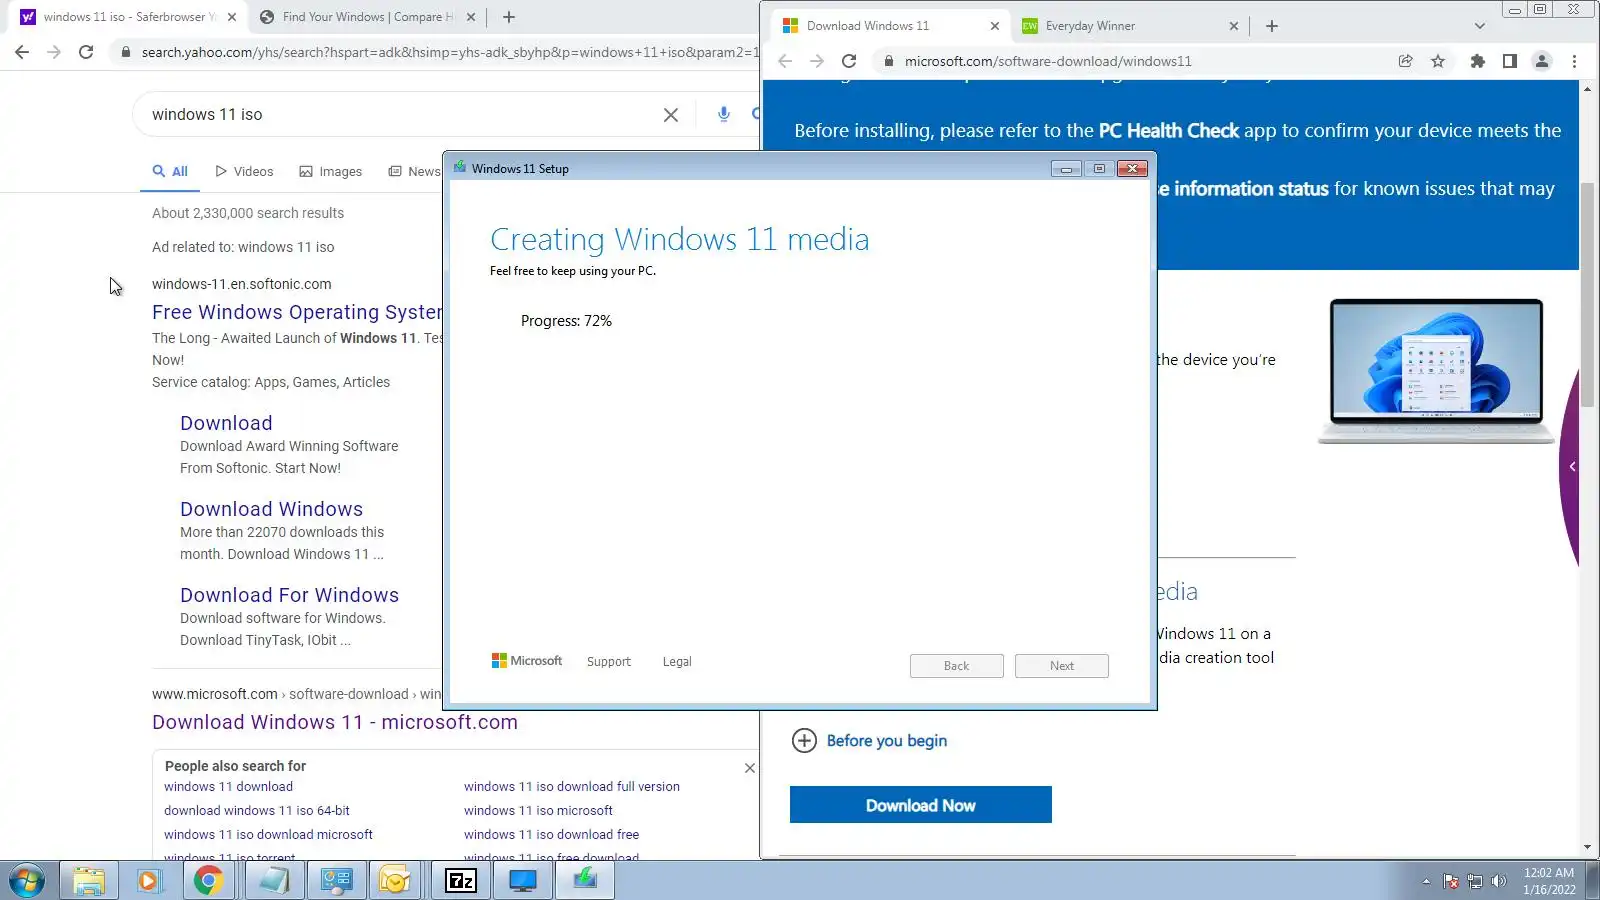Click the Windows 11 laptop image

1436,371
